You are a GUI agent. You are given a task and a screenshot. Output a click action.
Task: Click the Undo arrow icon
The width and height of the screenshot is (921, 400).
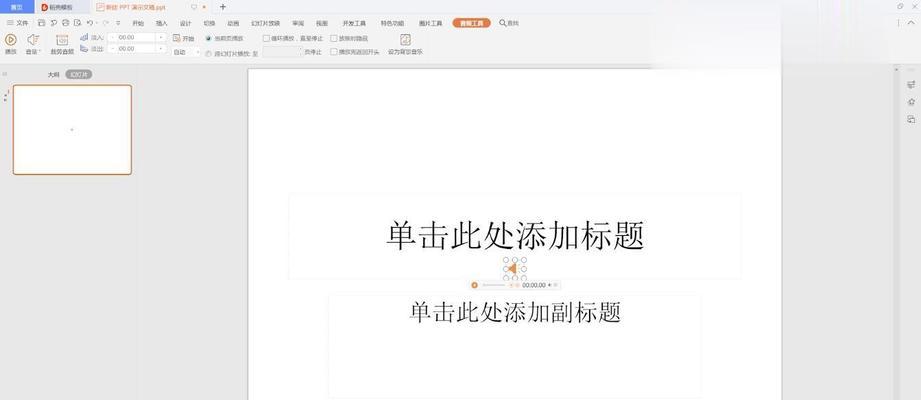(x=90, y=23)
